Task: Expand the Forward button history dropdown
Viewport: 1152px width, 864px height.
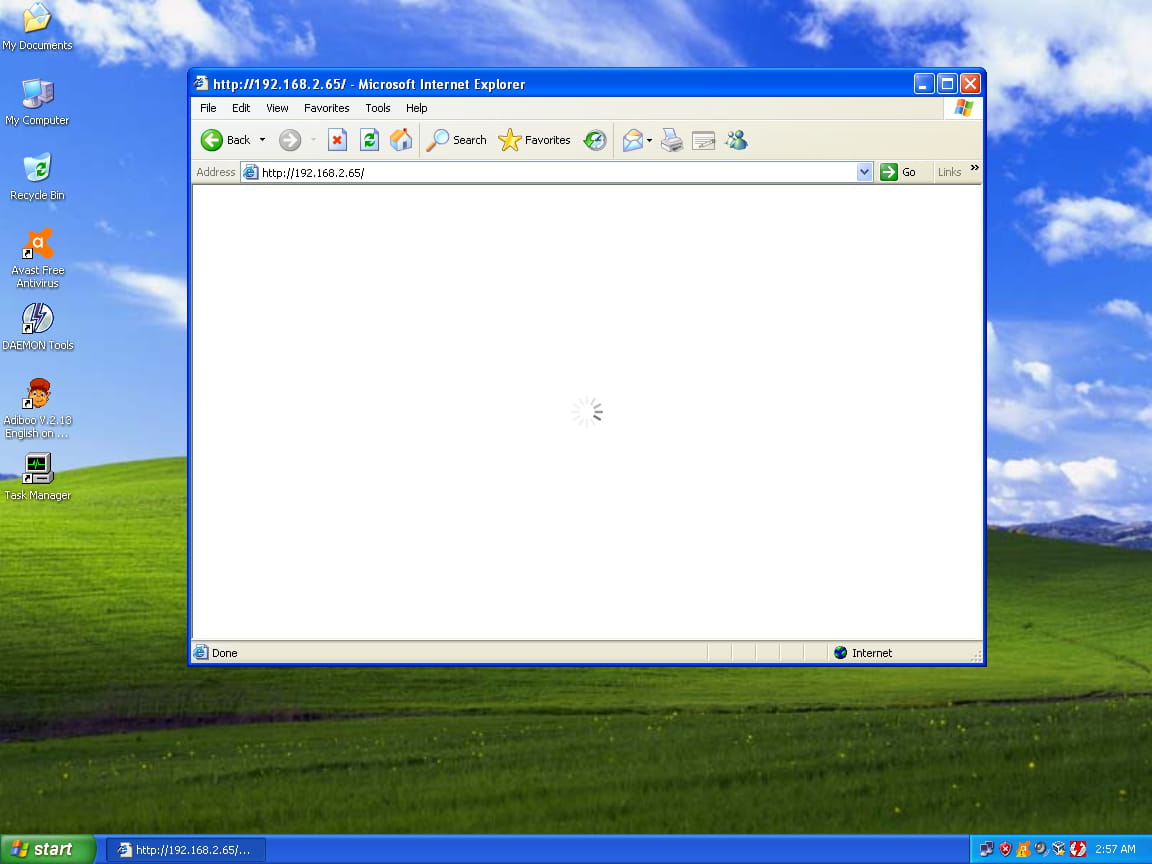Action: (313, 140)
